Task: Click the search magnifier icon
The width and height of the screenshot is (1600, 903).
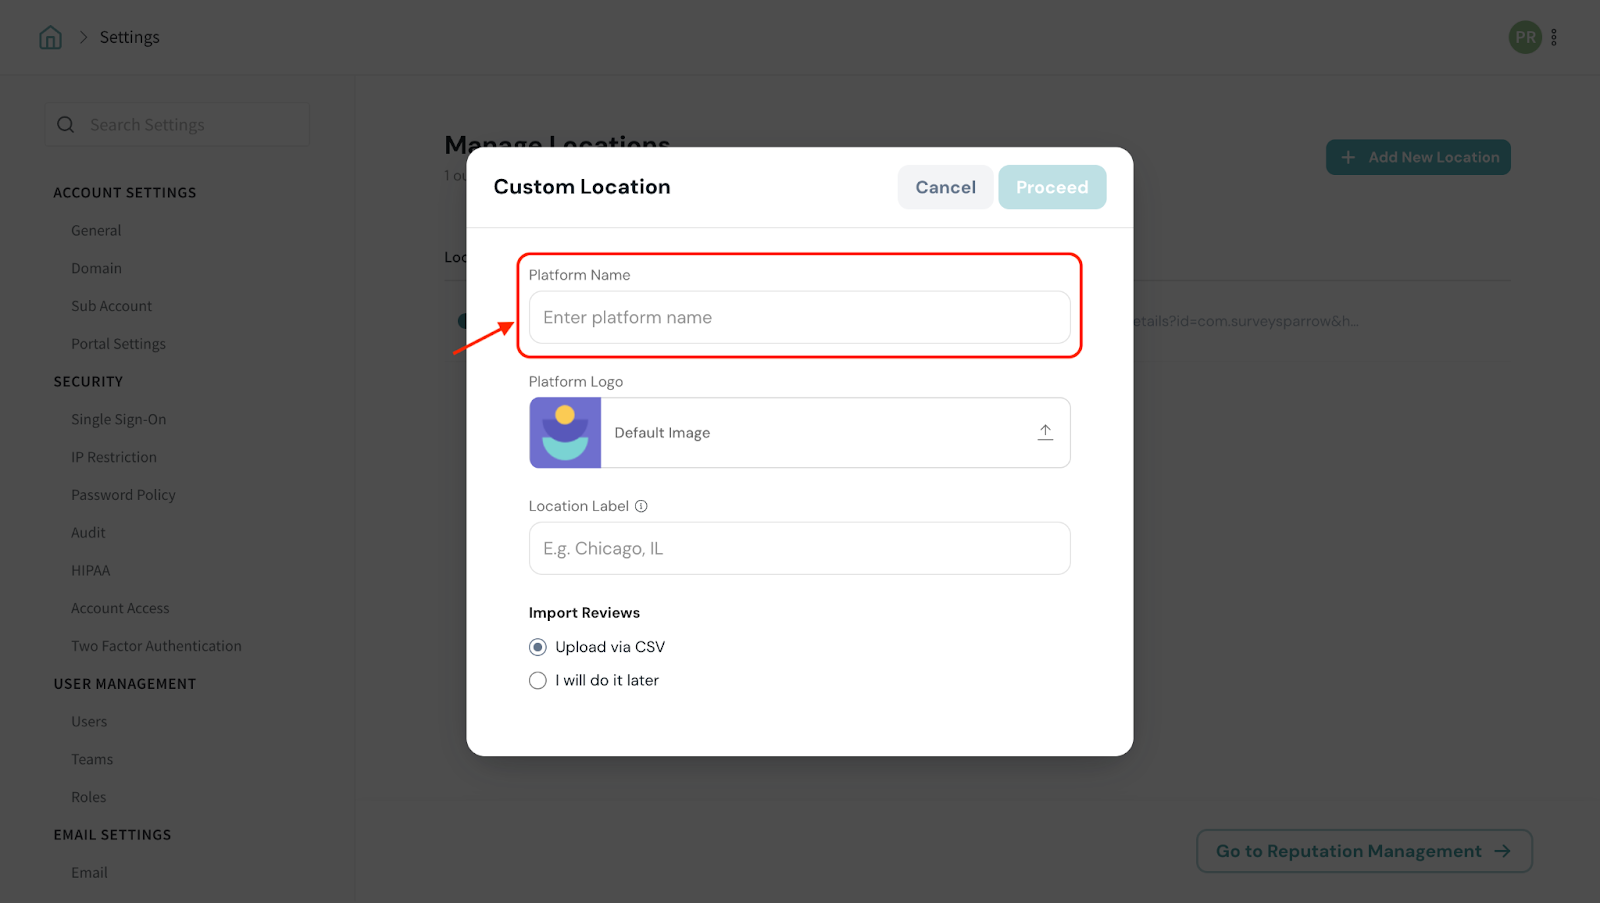Action: click(x=66, y=125)
